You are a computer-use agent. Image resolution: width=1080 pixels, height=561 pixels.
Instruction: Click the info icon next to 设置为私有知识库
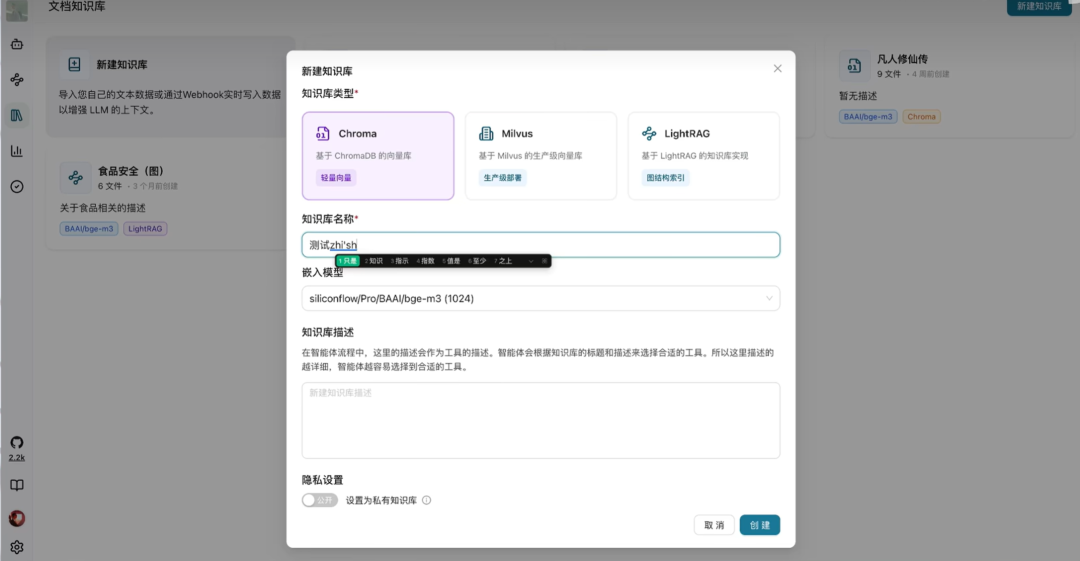(427, 500)
